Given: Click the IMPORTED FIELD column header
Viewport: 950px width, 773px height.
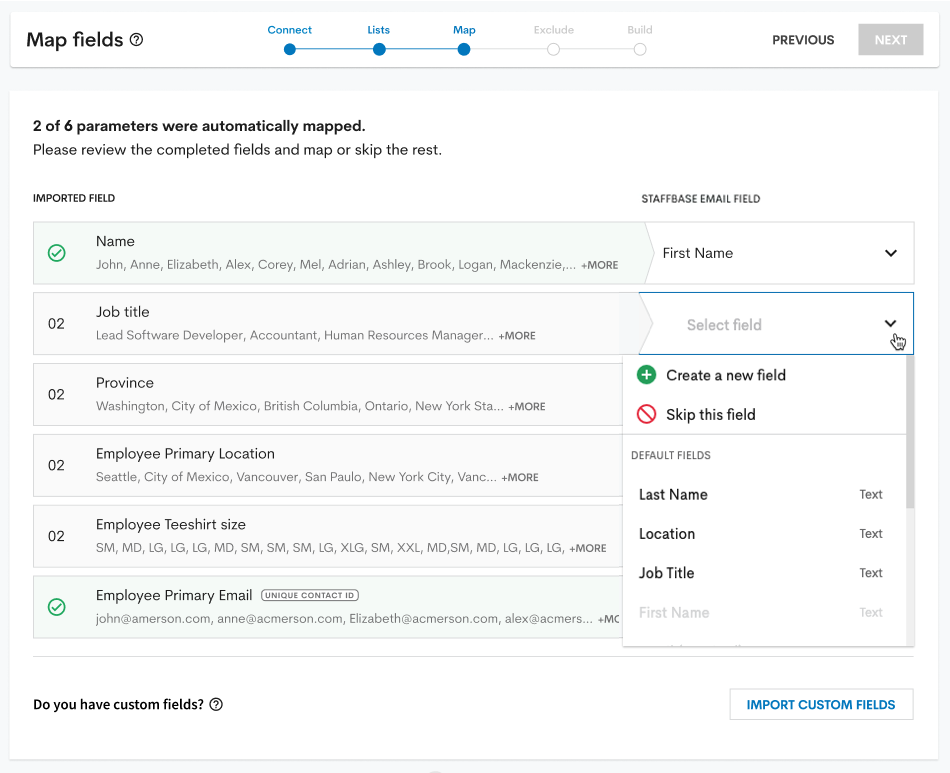Looking at the screenshot, I should [74, 198].
